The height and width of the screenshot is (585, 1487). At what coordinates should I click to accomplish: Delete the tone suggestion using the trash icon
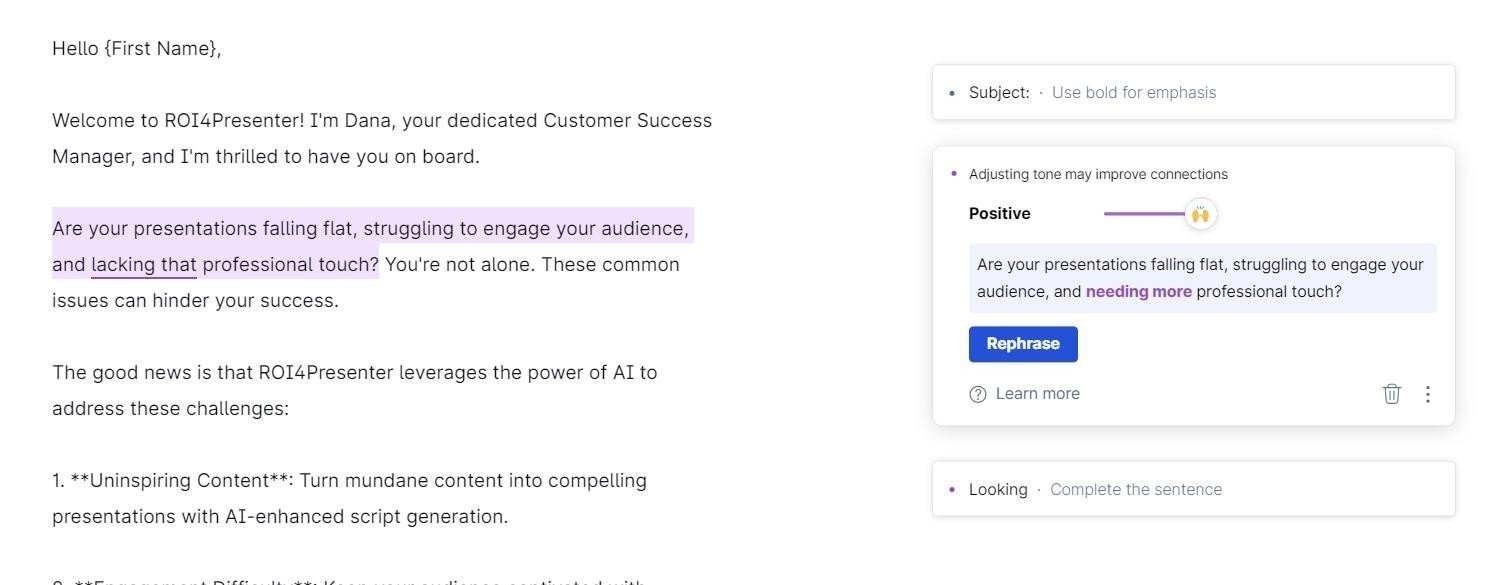click(1391, 393)
